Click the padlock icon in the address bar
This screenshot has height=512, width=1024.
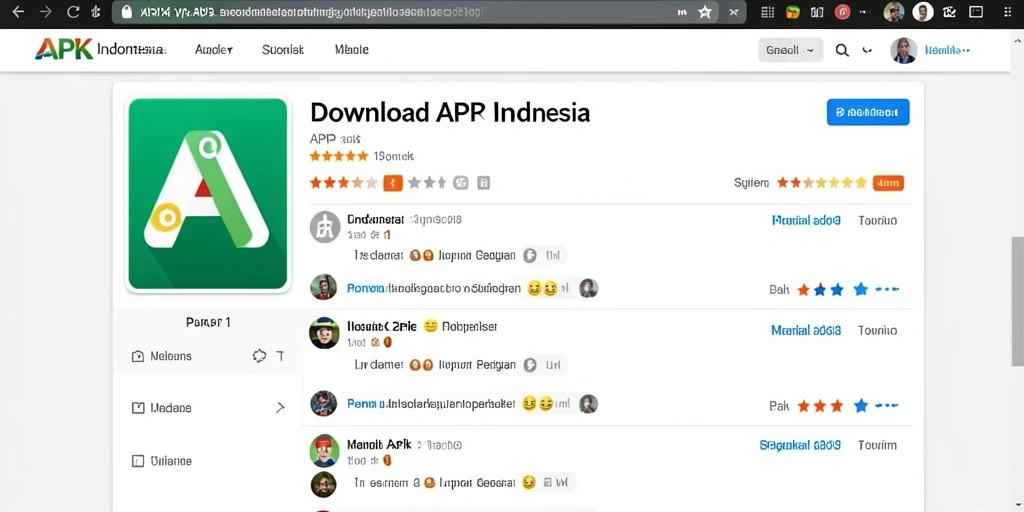pos(127,12)
